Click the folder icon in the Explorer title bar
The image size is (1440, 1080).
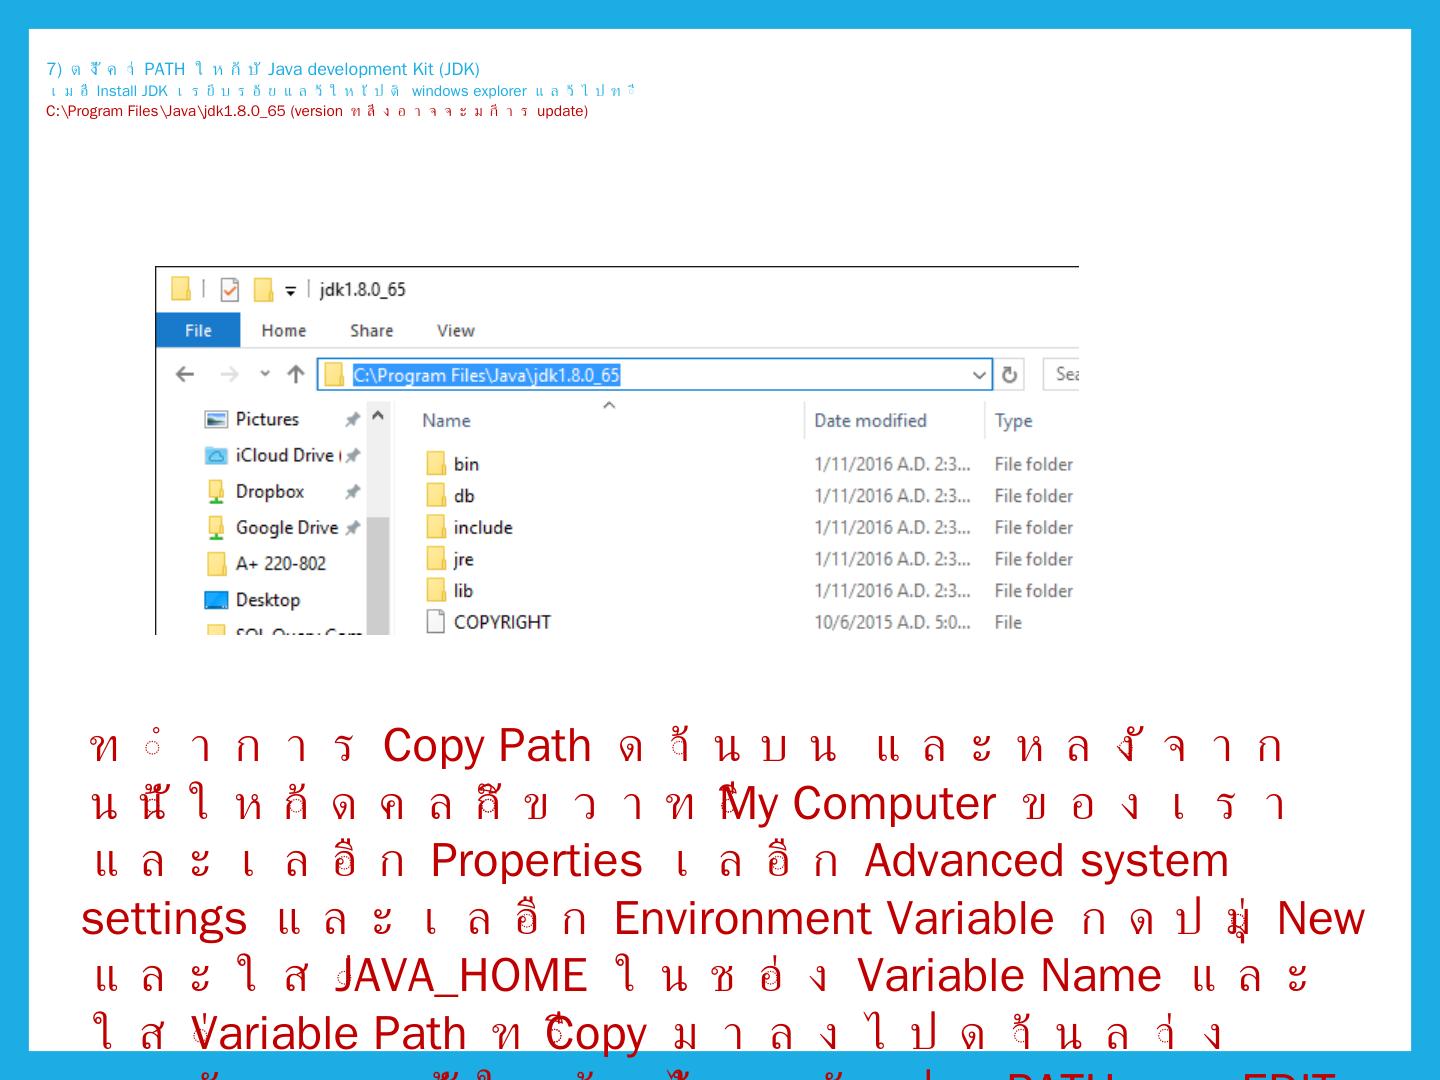[180, 289]
